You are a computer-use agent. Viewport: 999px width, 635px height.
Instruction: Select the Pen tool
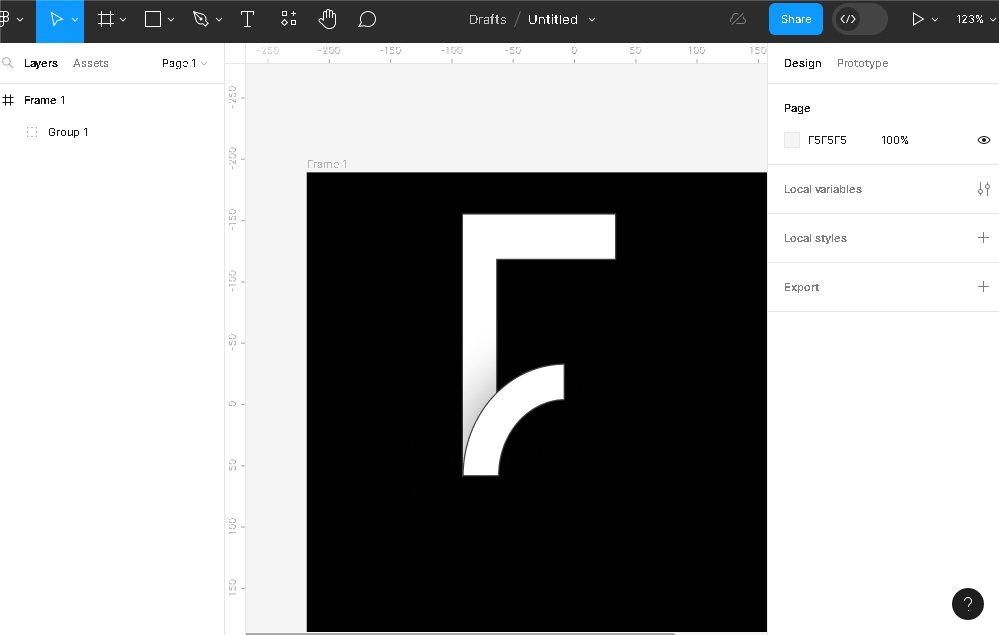[200, 19]
